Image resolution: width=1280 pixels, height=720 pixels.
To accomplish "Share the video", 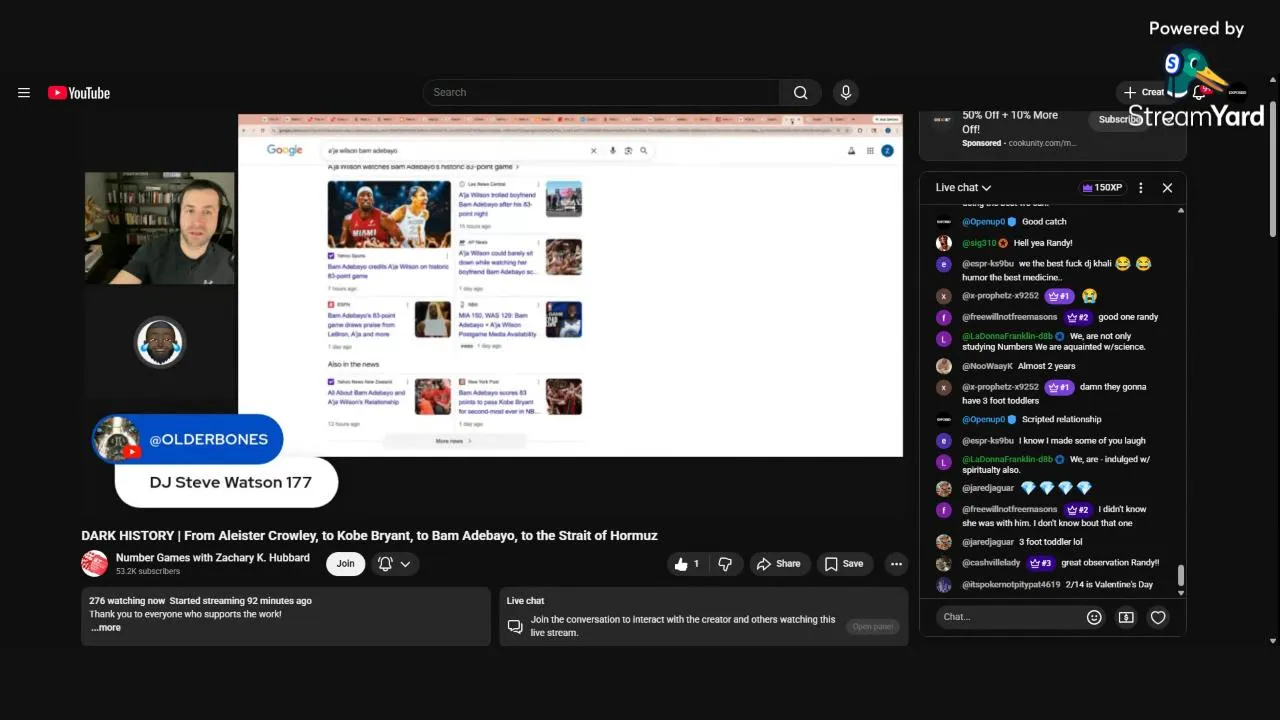I will point(779,564).
